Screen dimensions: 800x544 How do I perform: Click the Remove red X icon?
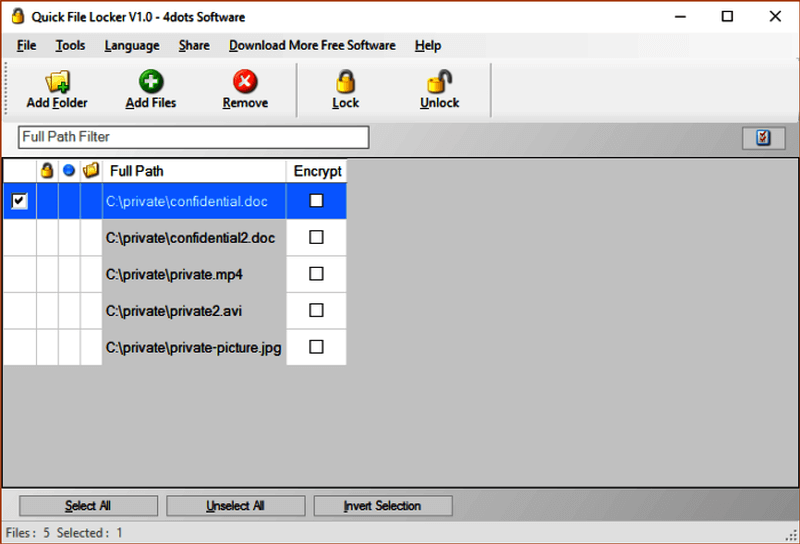pyautogui.click(x=245, y=82)
